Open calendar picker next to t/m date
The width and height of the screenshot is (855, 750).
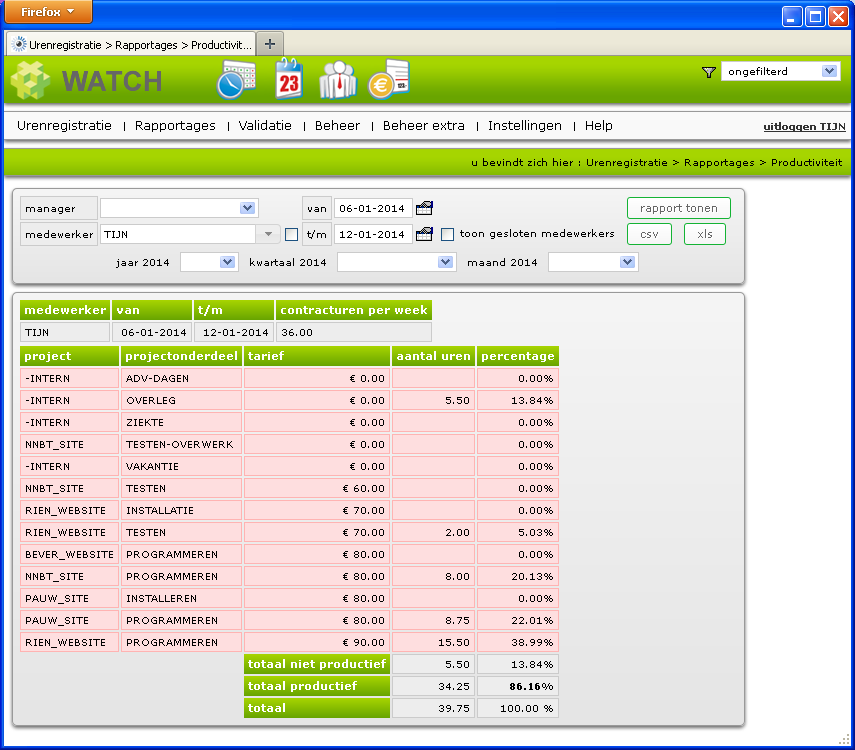pos(424,235)
